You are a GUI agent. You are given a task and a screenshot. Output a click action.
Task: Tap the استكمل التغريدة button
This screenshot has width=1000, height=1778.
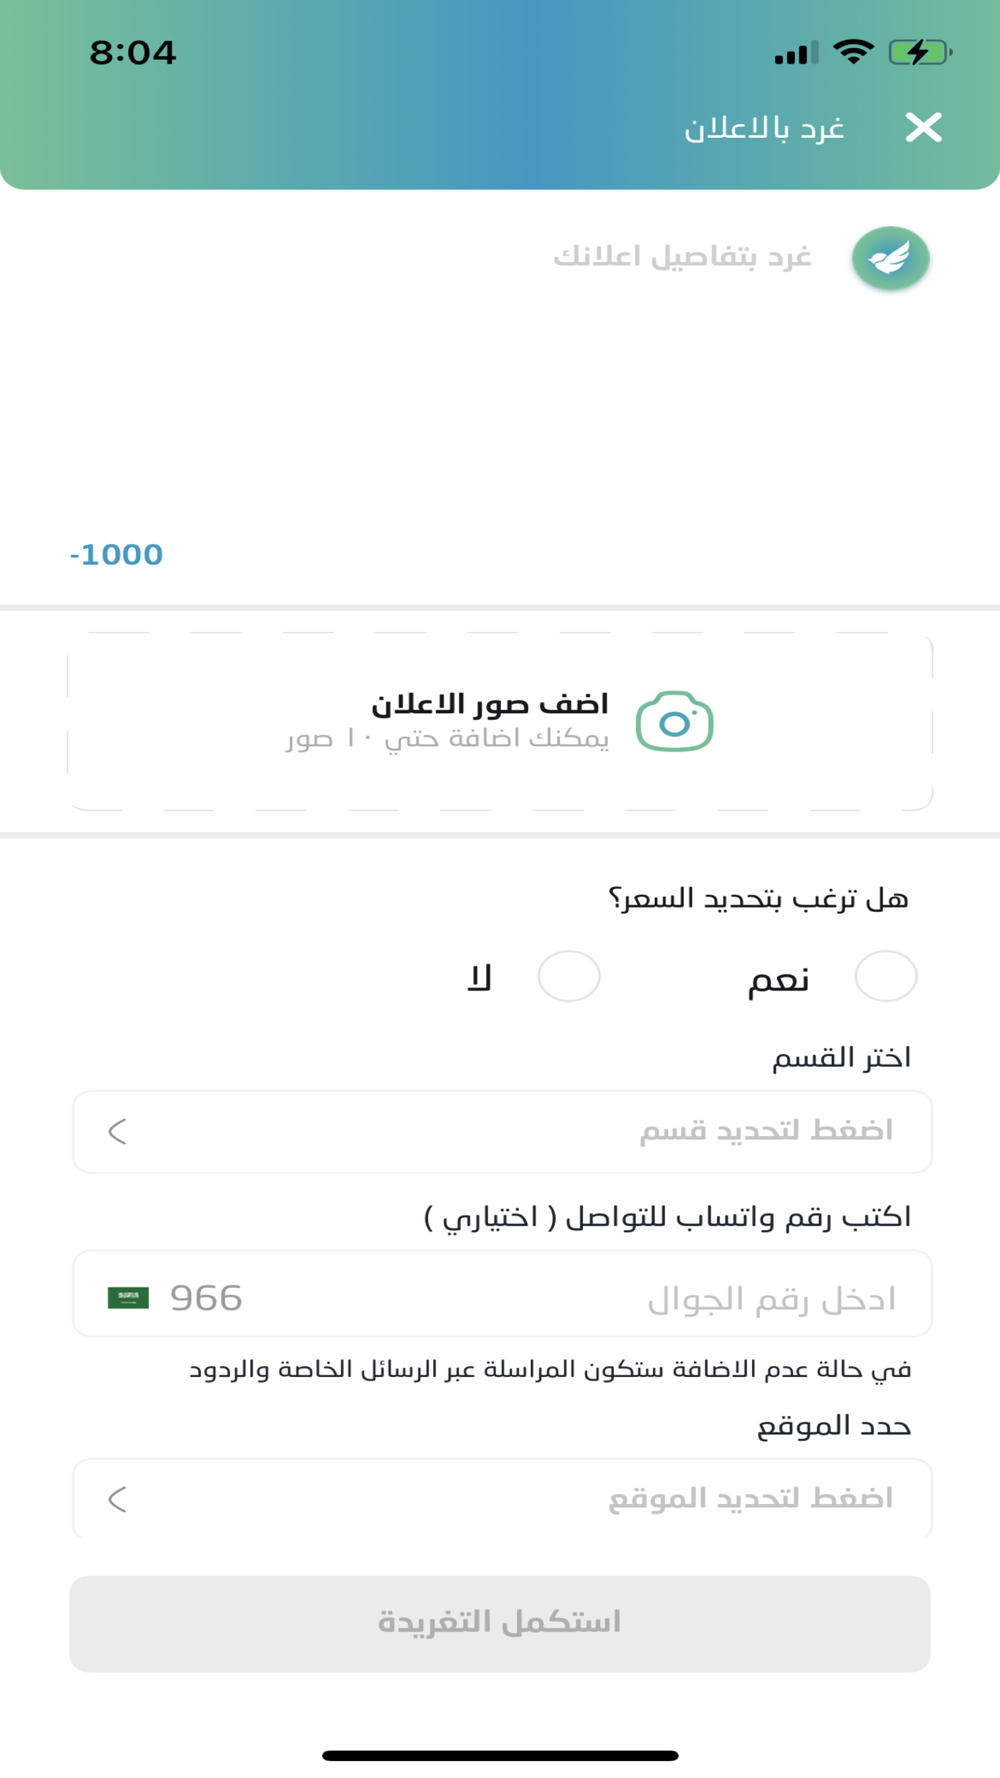(x=500, y=1623)
